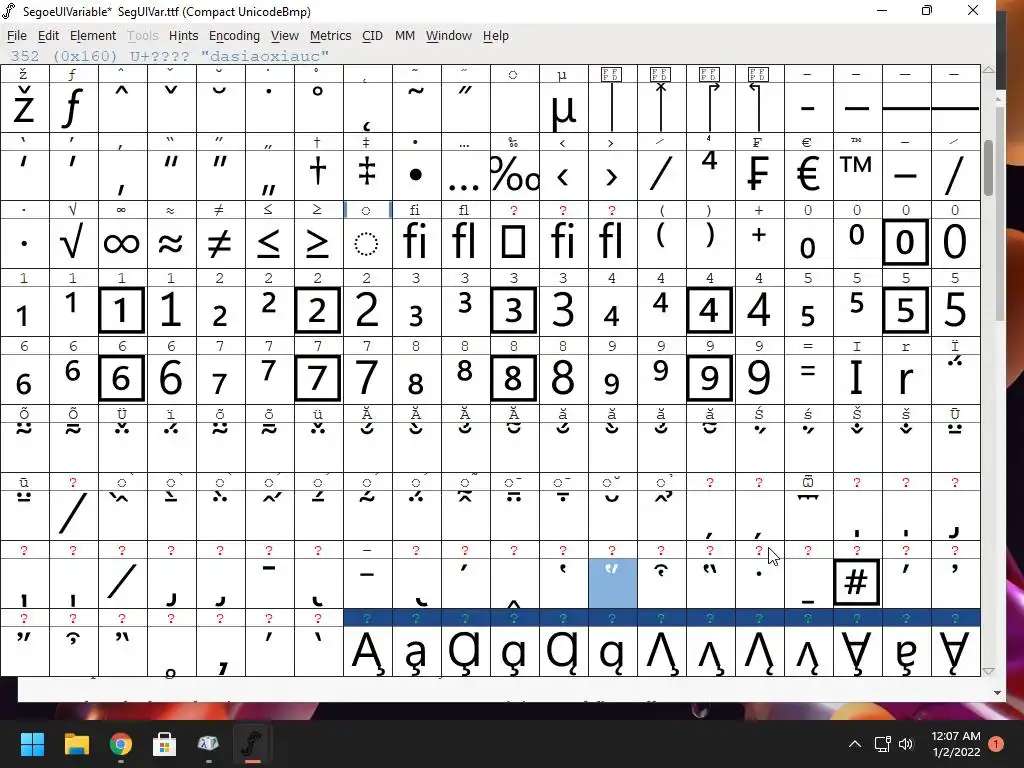1024x768 pixels.
Task: Open the Help menu
Action: (x=496, y=36)
